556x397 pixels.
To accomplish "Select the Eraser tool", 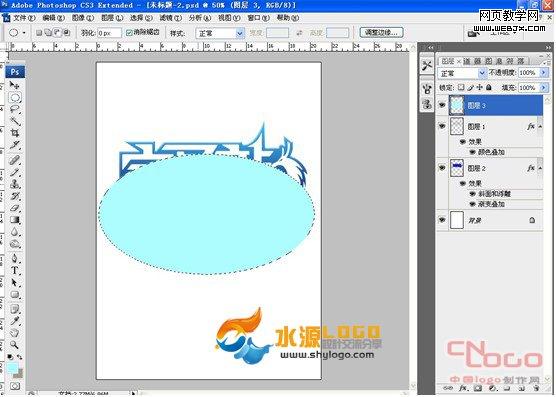I will coord(15,208).
